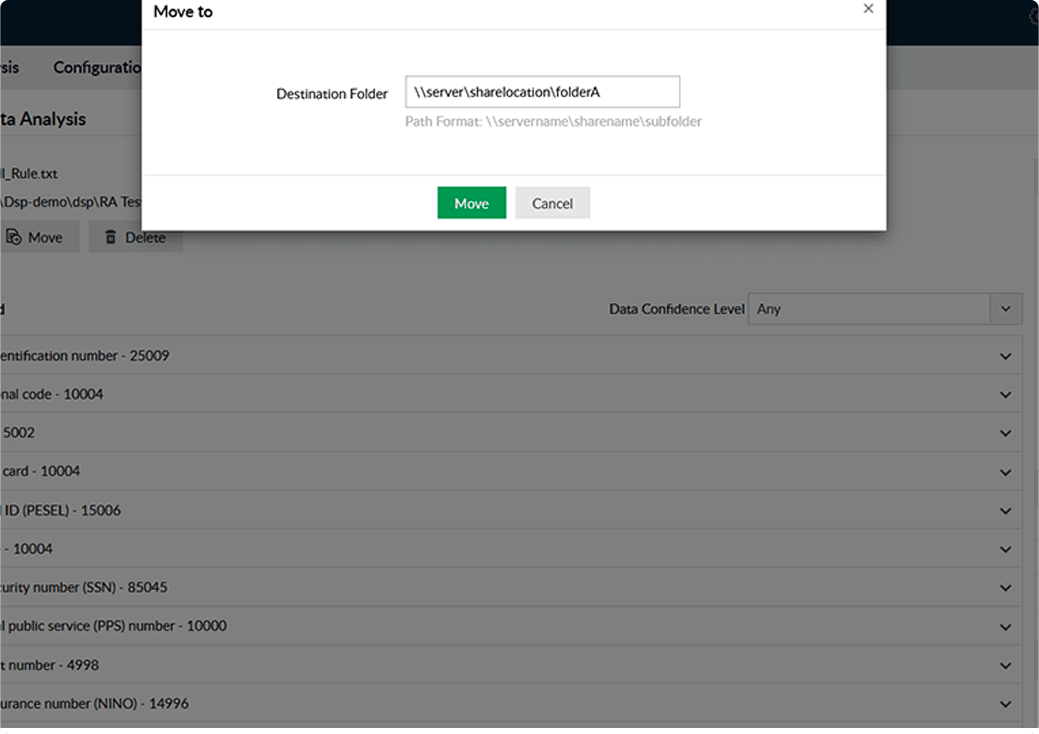This screenshot has height=734, width=1039.
Task: Expand the ID (PESEL) - 15006 row
Action: [1005, 510]
